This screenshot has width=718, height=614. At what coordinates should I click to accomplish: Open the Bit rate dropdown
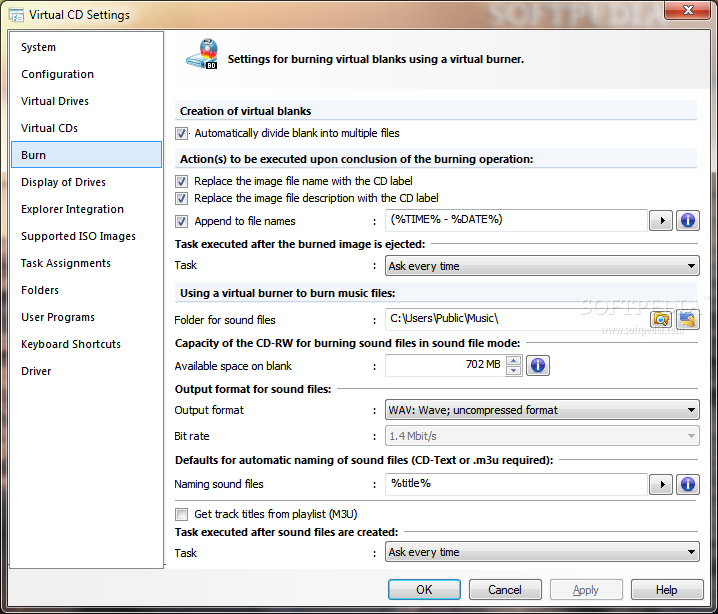[542, 436]
